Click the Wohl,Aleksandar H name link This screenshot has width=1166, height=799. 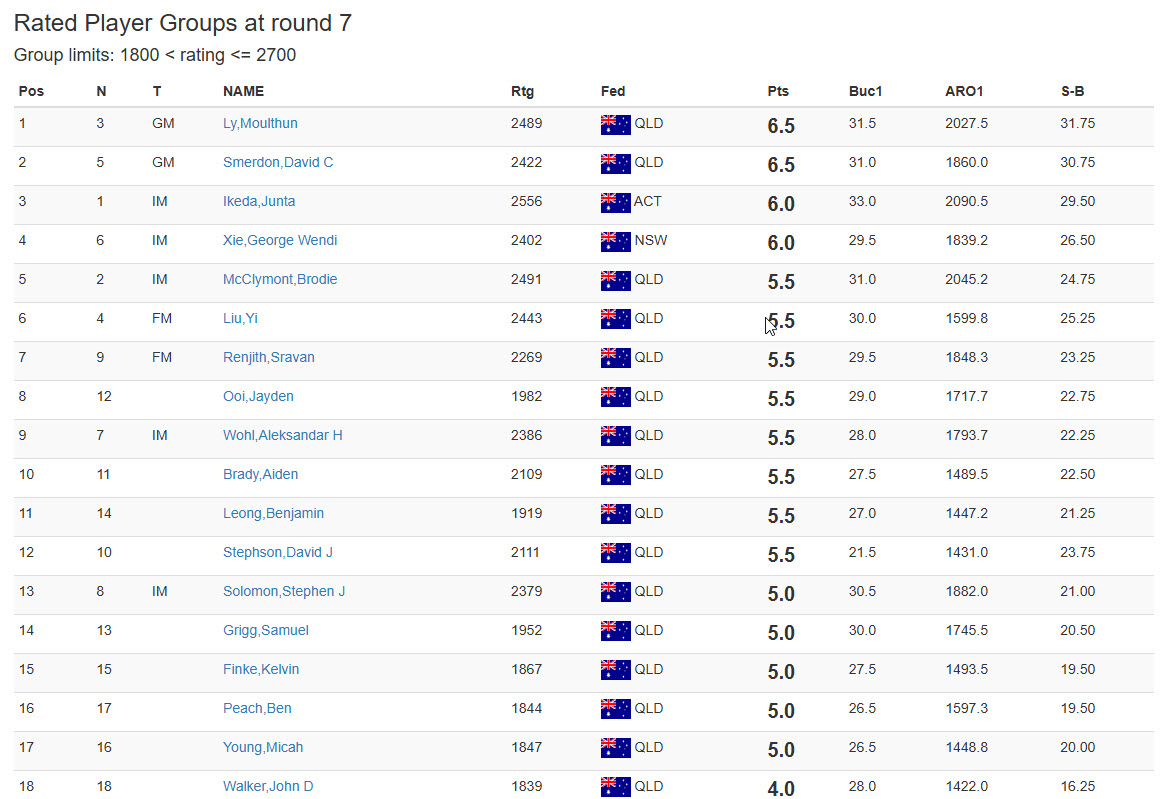283,436
